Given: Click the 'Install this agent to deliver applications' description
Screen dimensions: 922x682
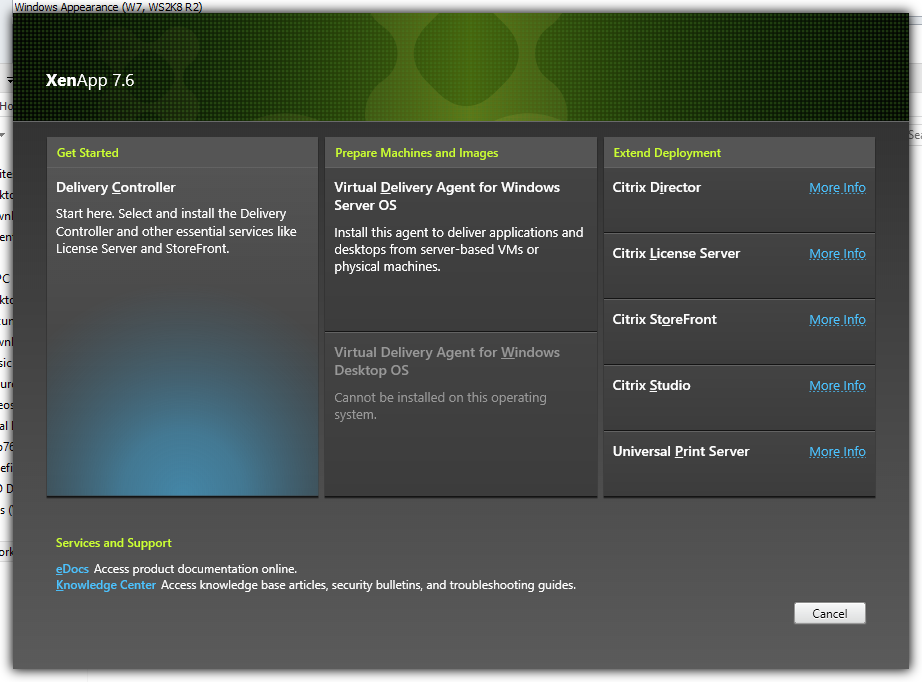Looking at the screenshot, I should [x=459, y=249].
